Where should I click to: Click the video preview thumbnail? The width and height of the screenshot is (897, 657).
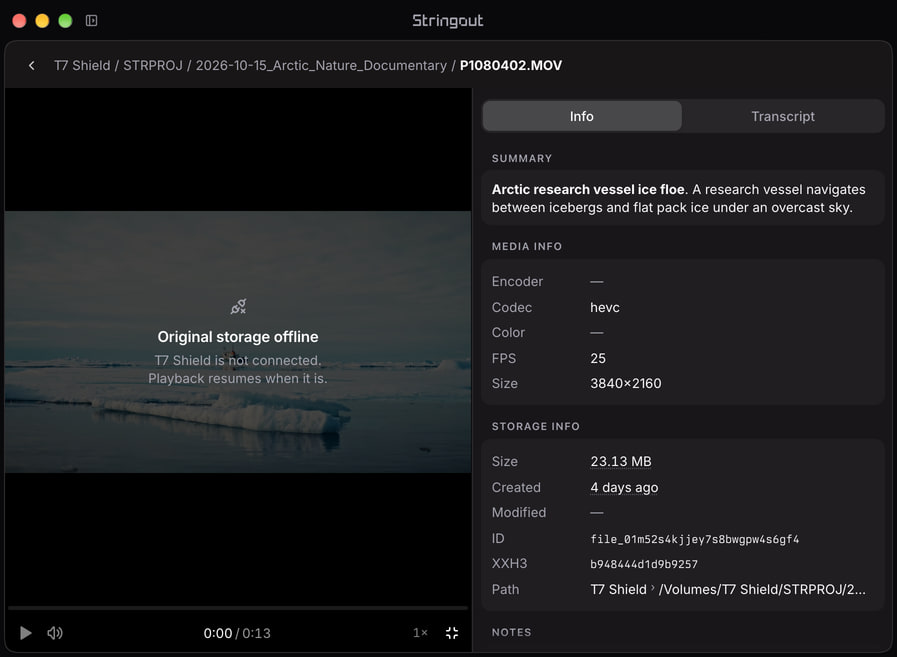tap(238, 342)
